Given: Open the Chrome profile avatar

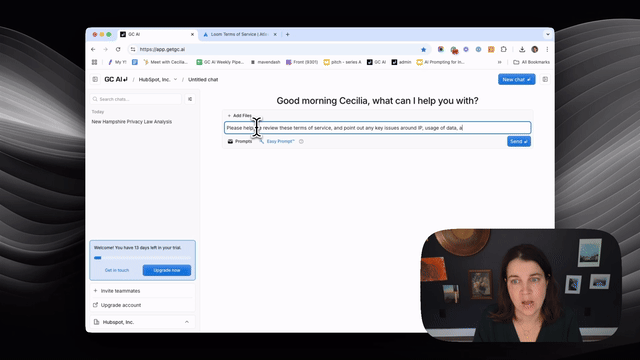Looking at the screenshot, I should 535,49.
